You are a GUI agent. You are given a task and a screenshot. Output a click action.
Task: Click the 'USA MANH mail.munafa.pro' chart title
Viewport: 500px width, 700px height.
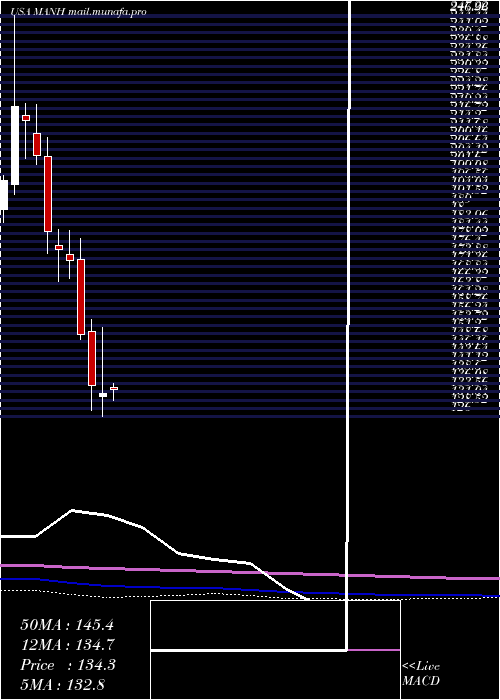[x=78, y=12]
